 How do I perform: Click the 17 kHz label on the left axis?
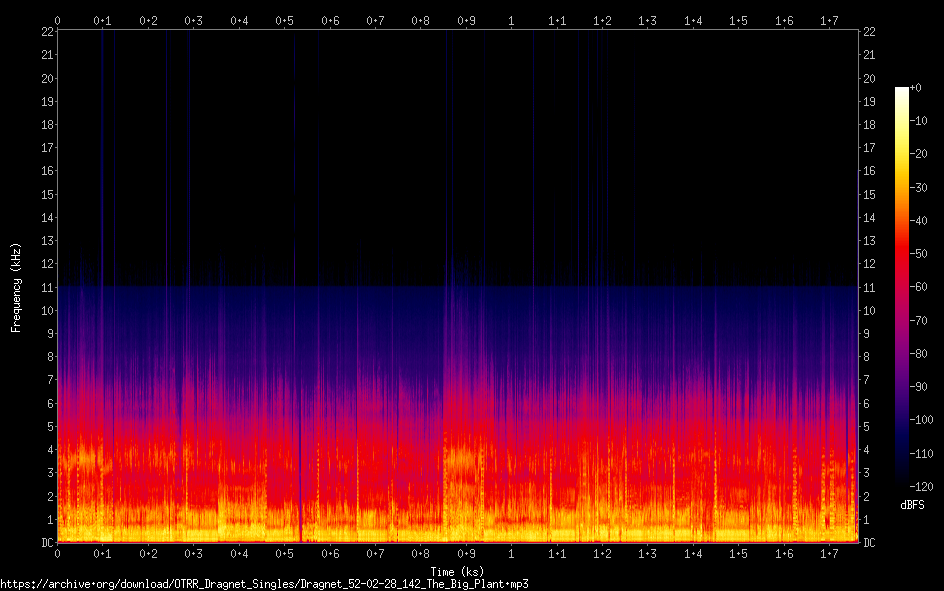[x=45, y=148]
